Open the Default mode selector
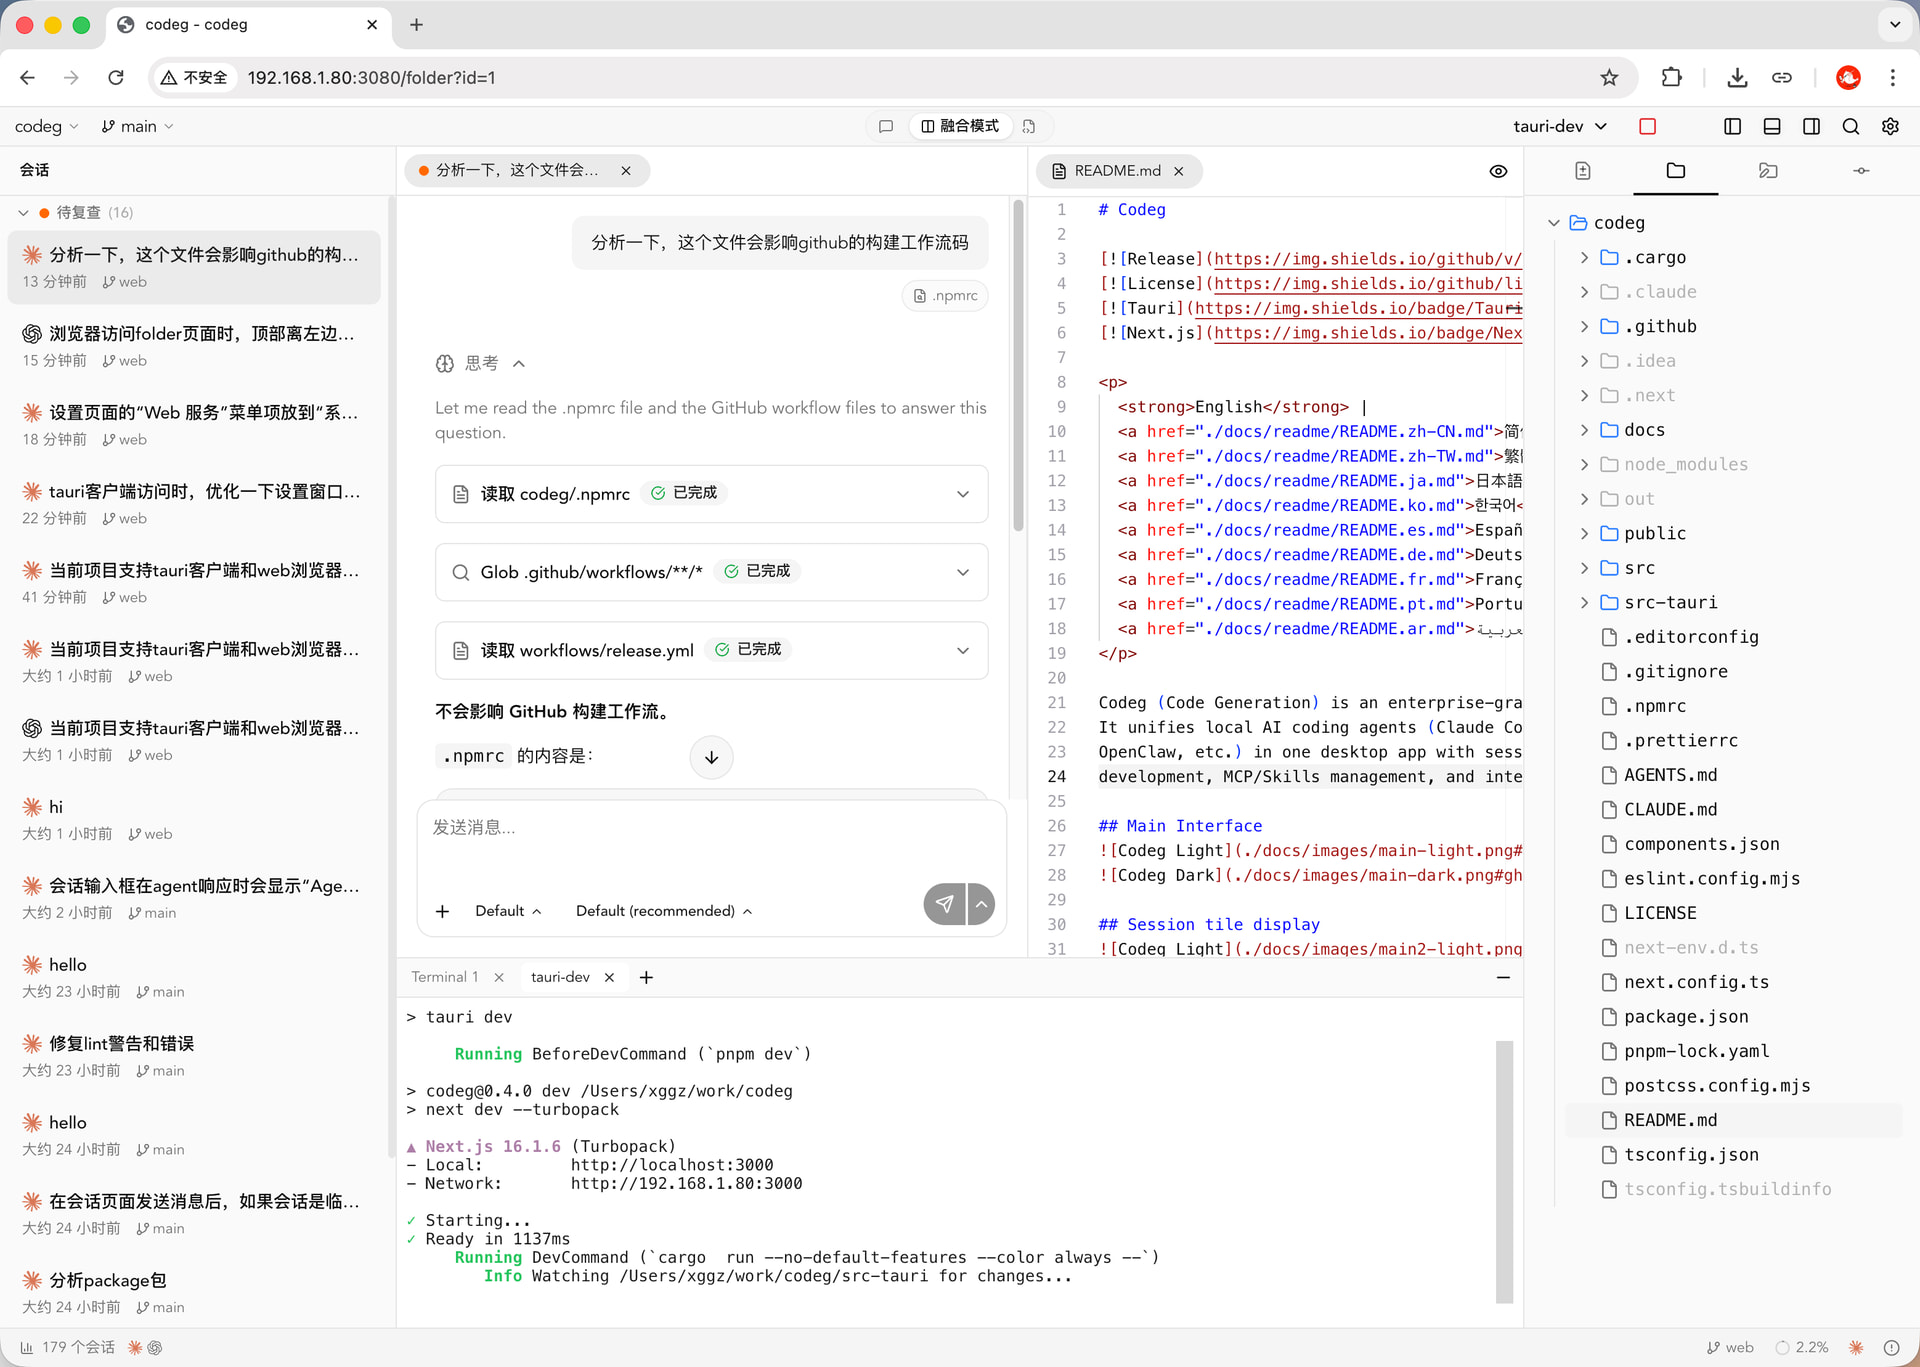Image resolution: width=1920 pixels, height=1367 pixels. 508,911
